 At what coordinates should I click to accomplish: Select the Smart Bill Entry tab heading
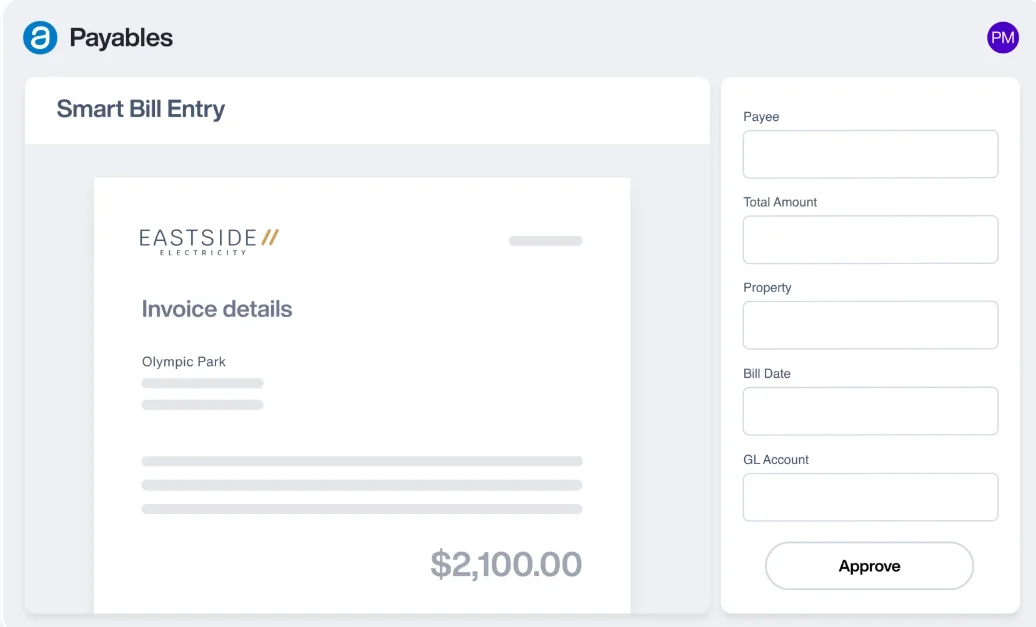point(141,110)
